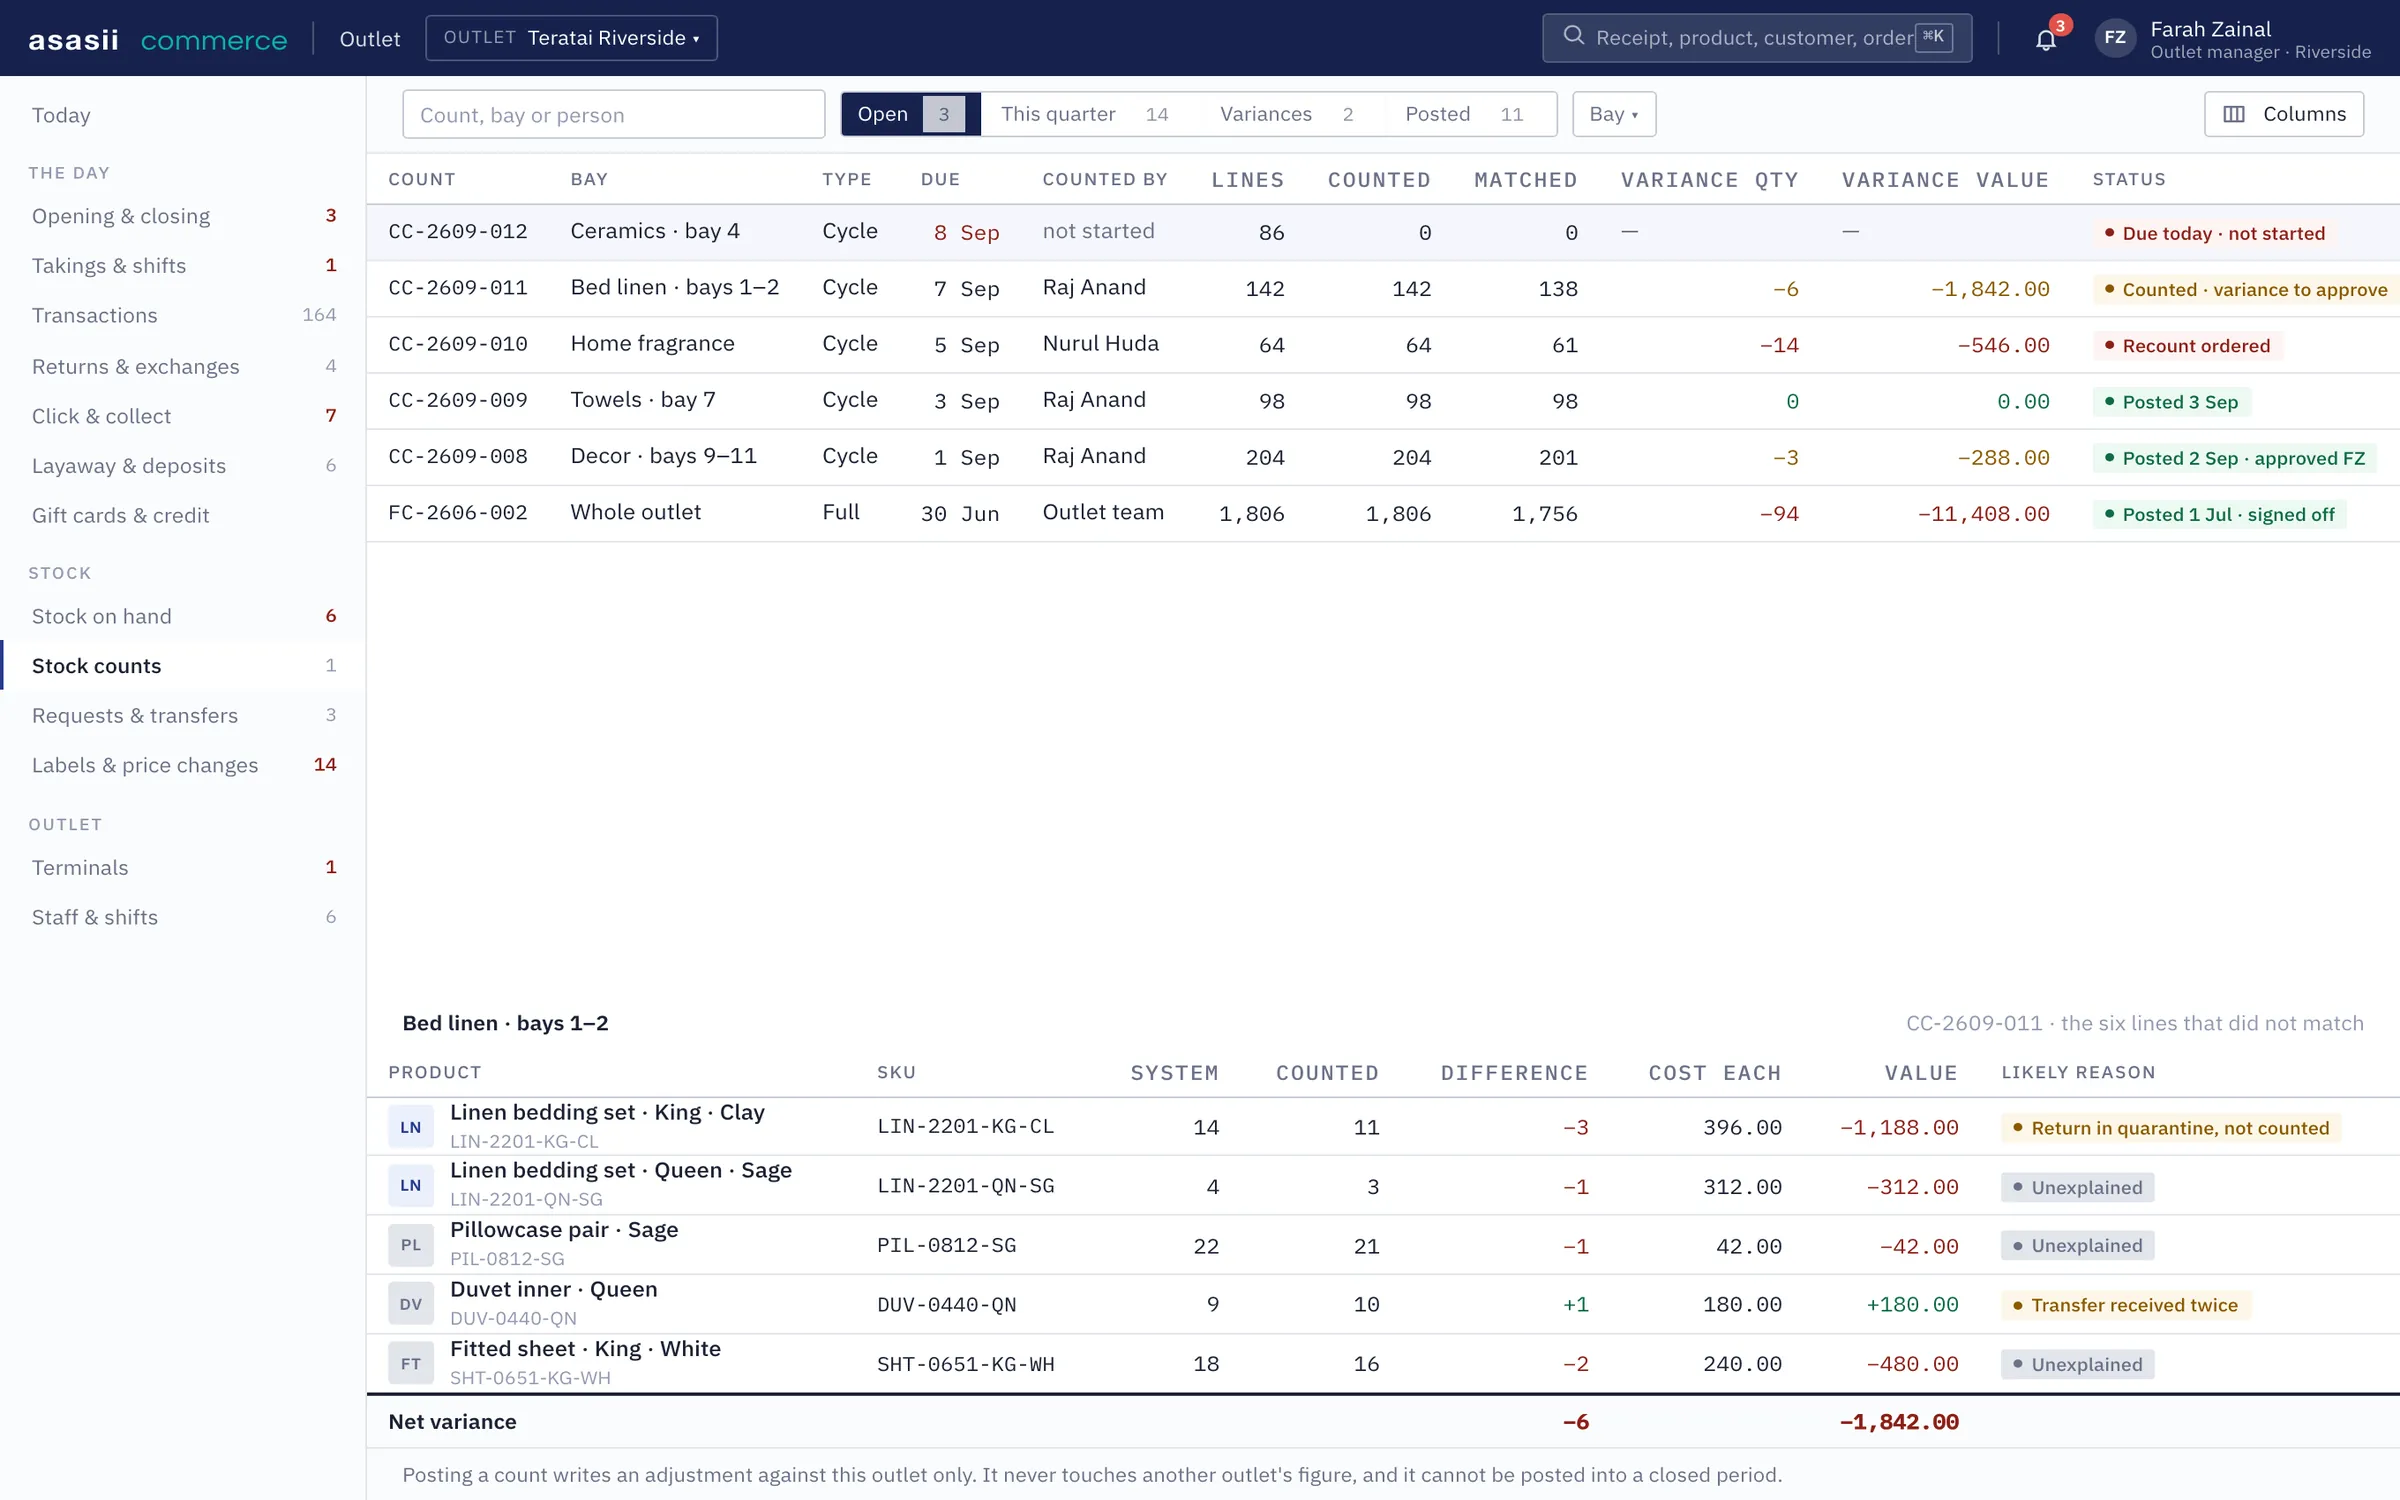Viewport: 2400px width, 1500px height.
Task: Sort by the Variance Value column header
Action: point(1945,180)
